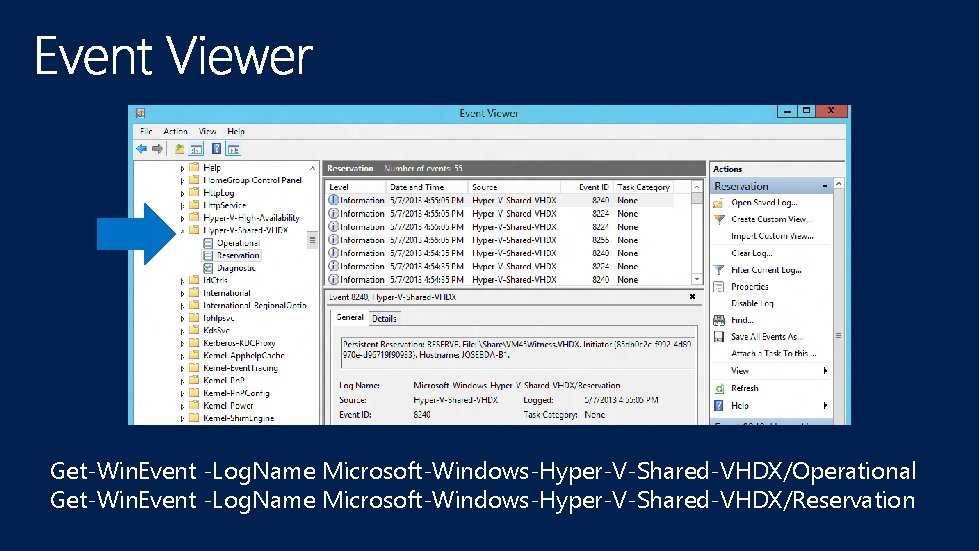Expand the KdsSvc node

[182, 331]
